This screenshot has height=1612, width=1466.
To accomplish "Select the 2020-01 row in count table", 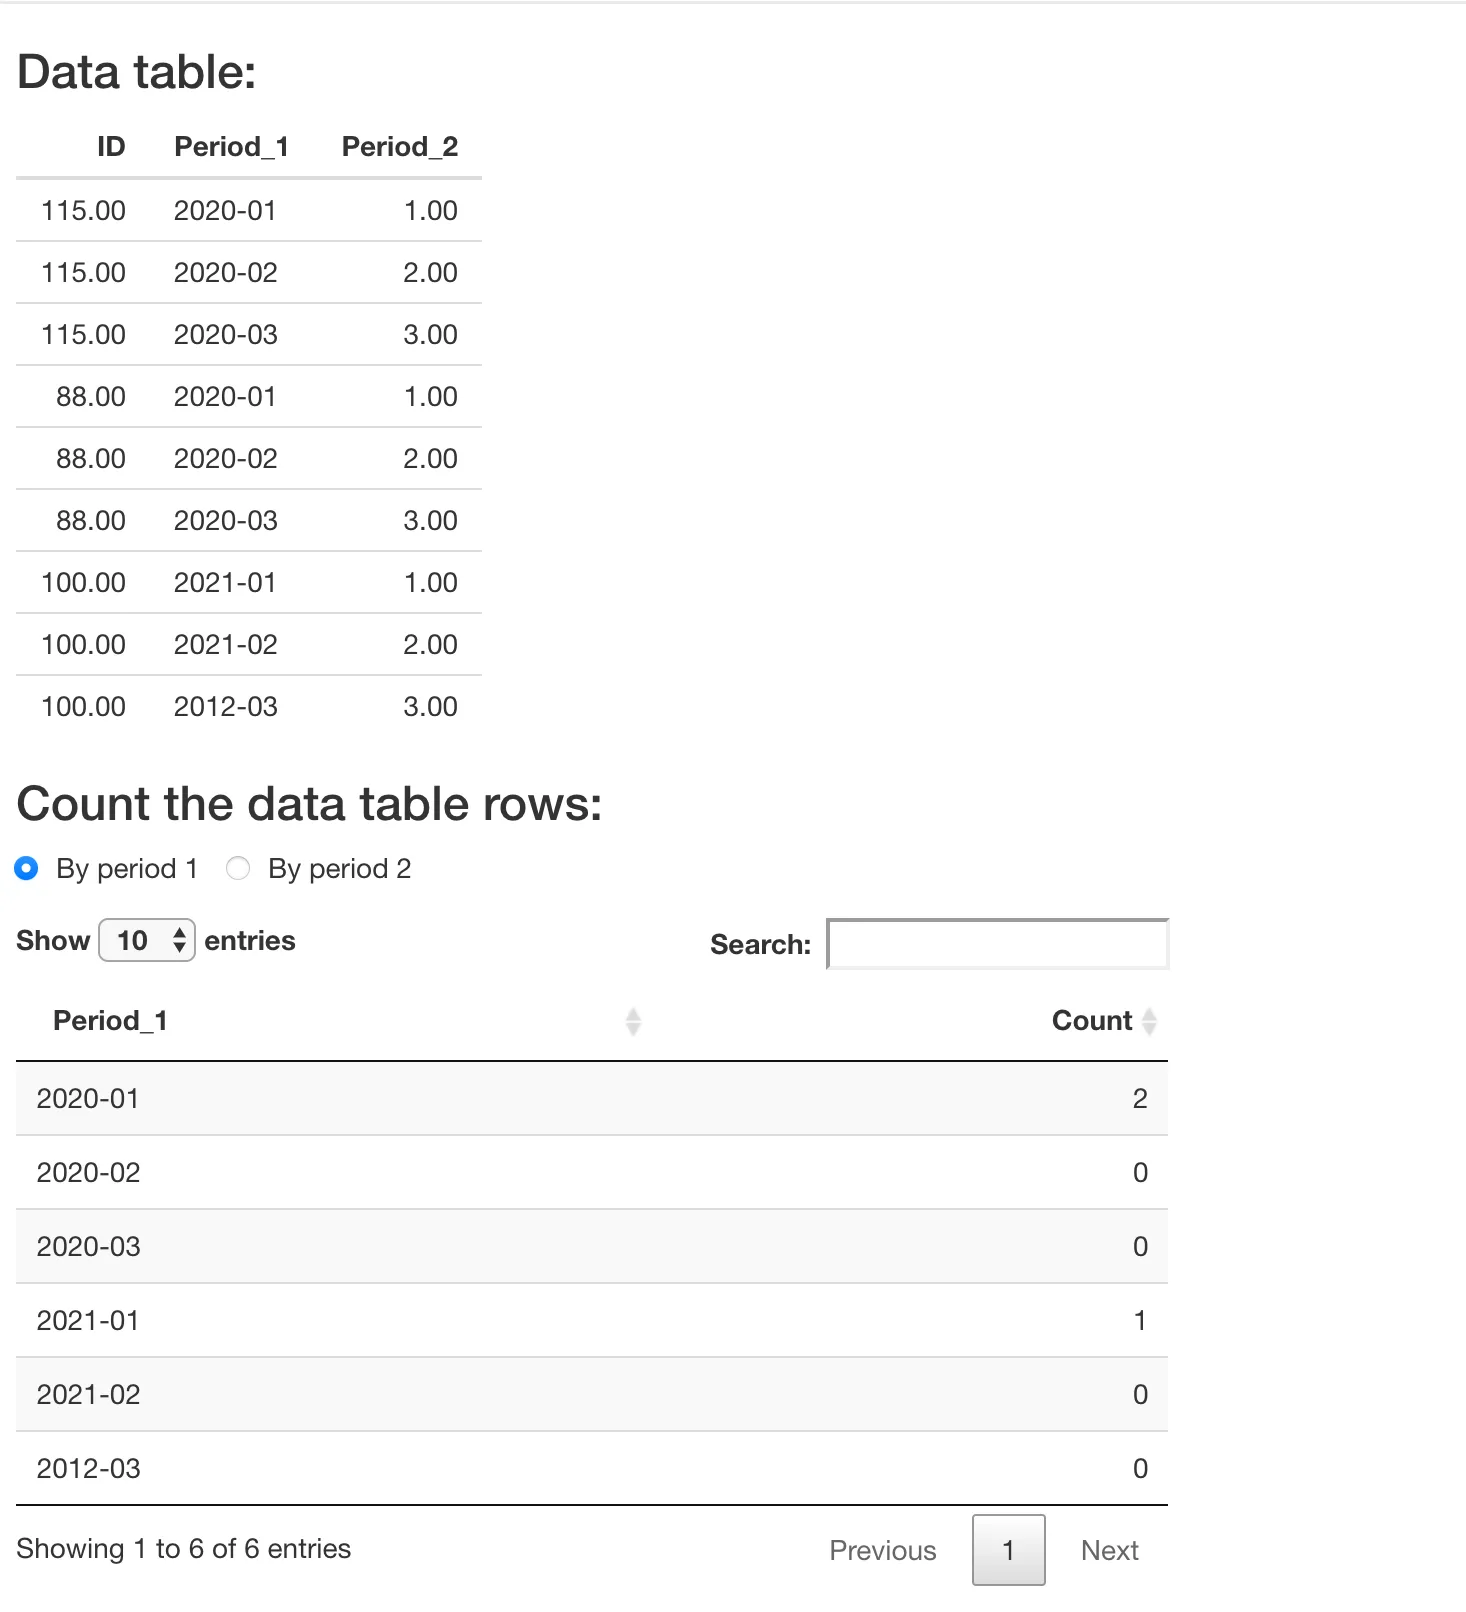I will [592, 1098].
